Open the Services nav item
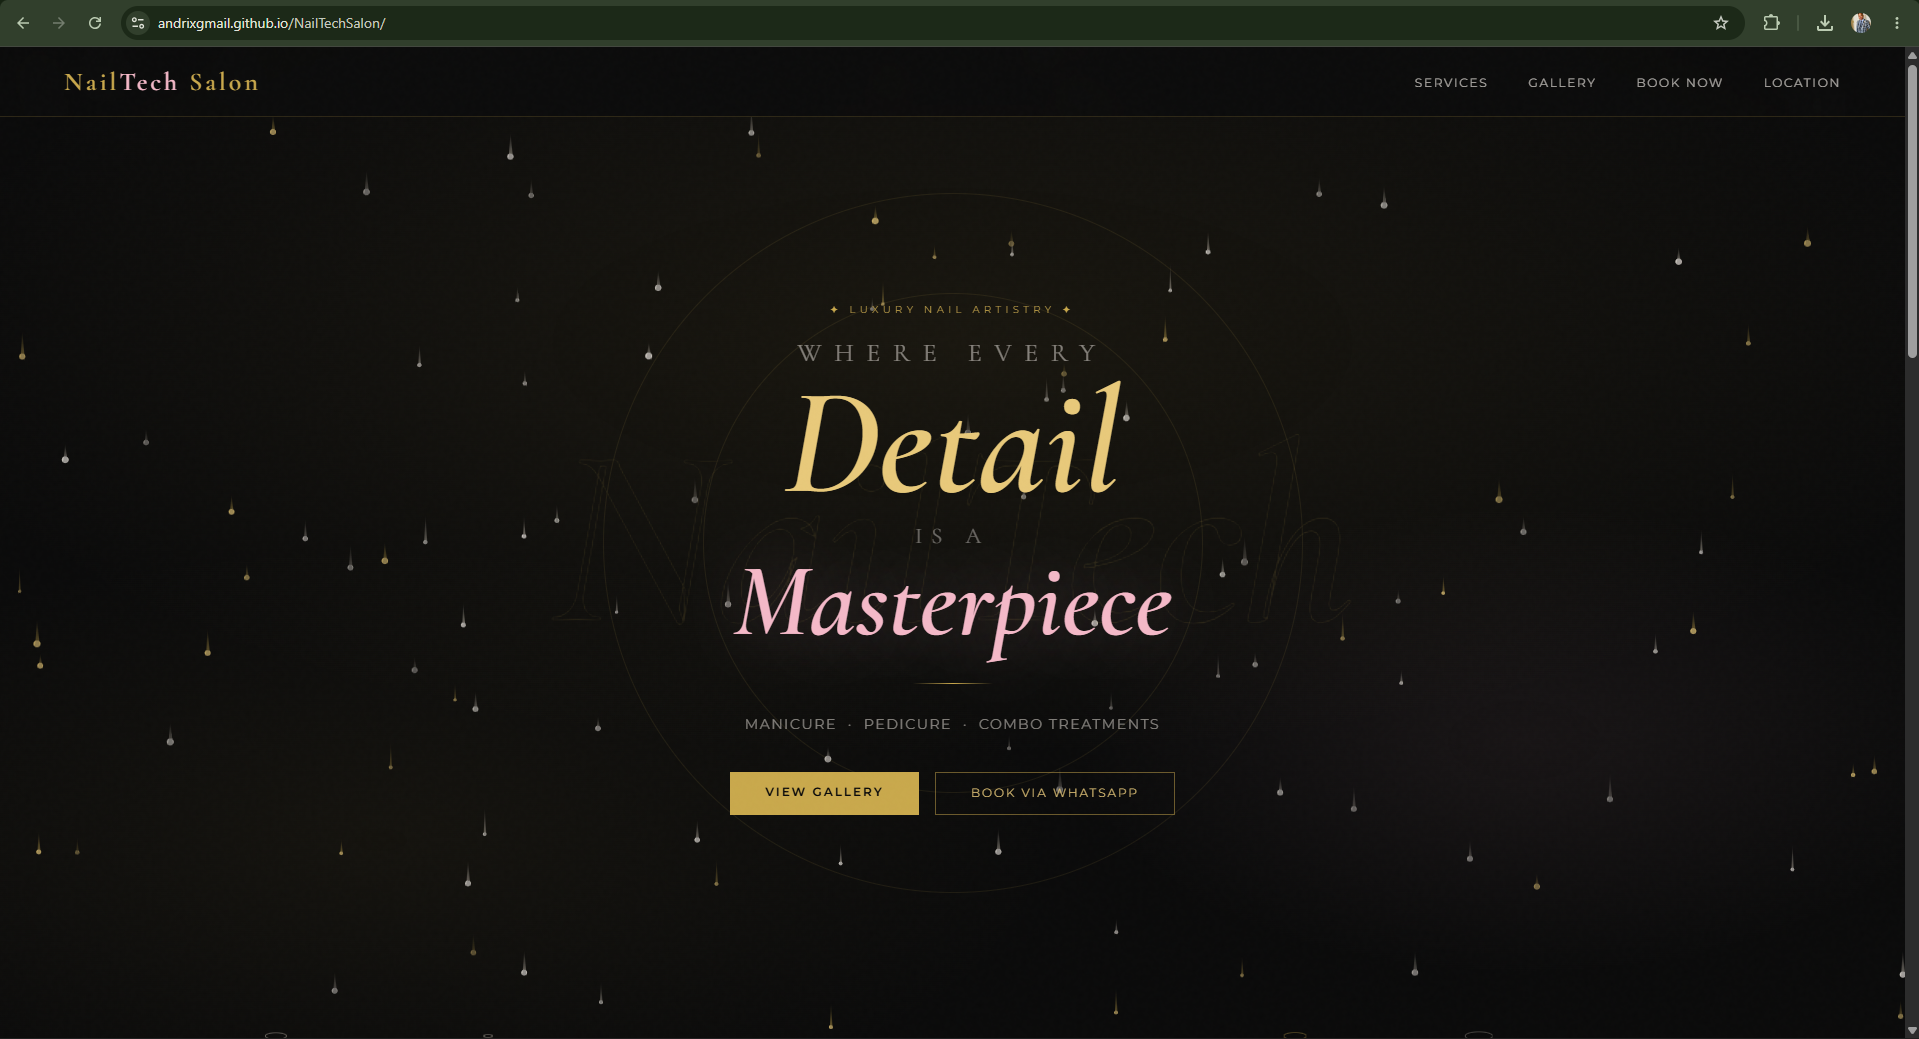The height and width of the screenshot is (1039, 1919). [x=1451, y=83]
